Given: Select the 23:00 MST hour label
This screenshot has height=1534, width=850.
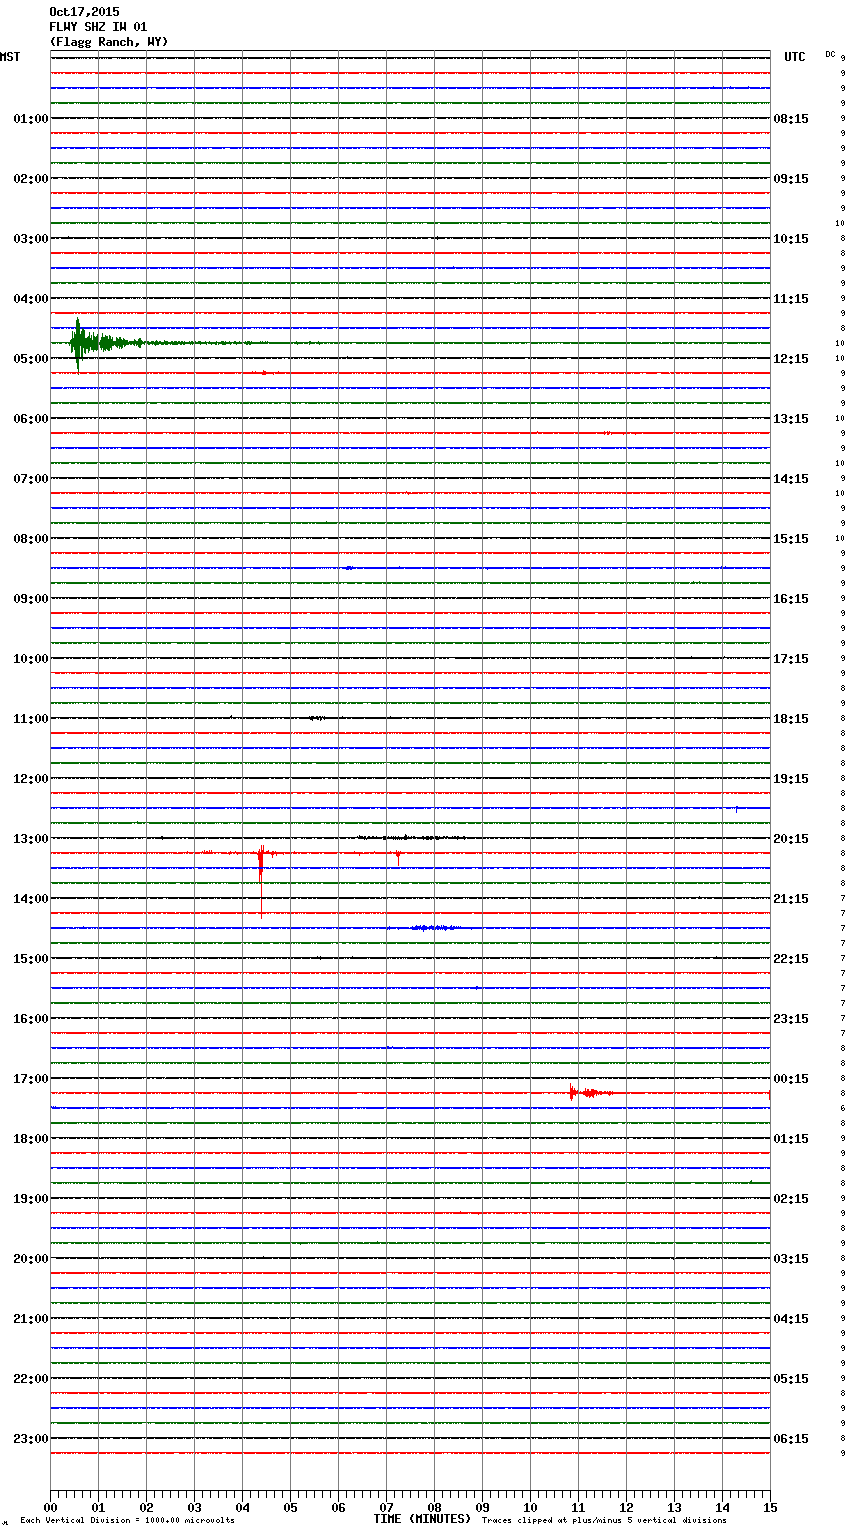Looking at the screenshot, I should click(x=31, y=1439).
